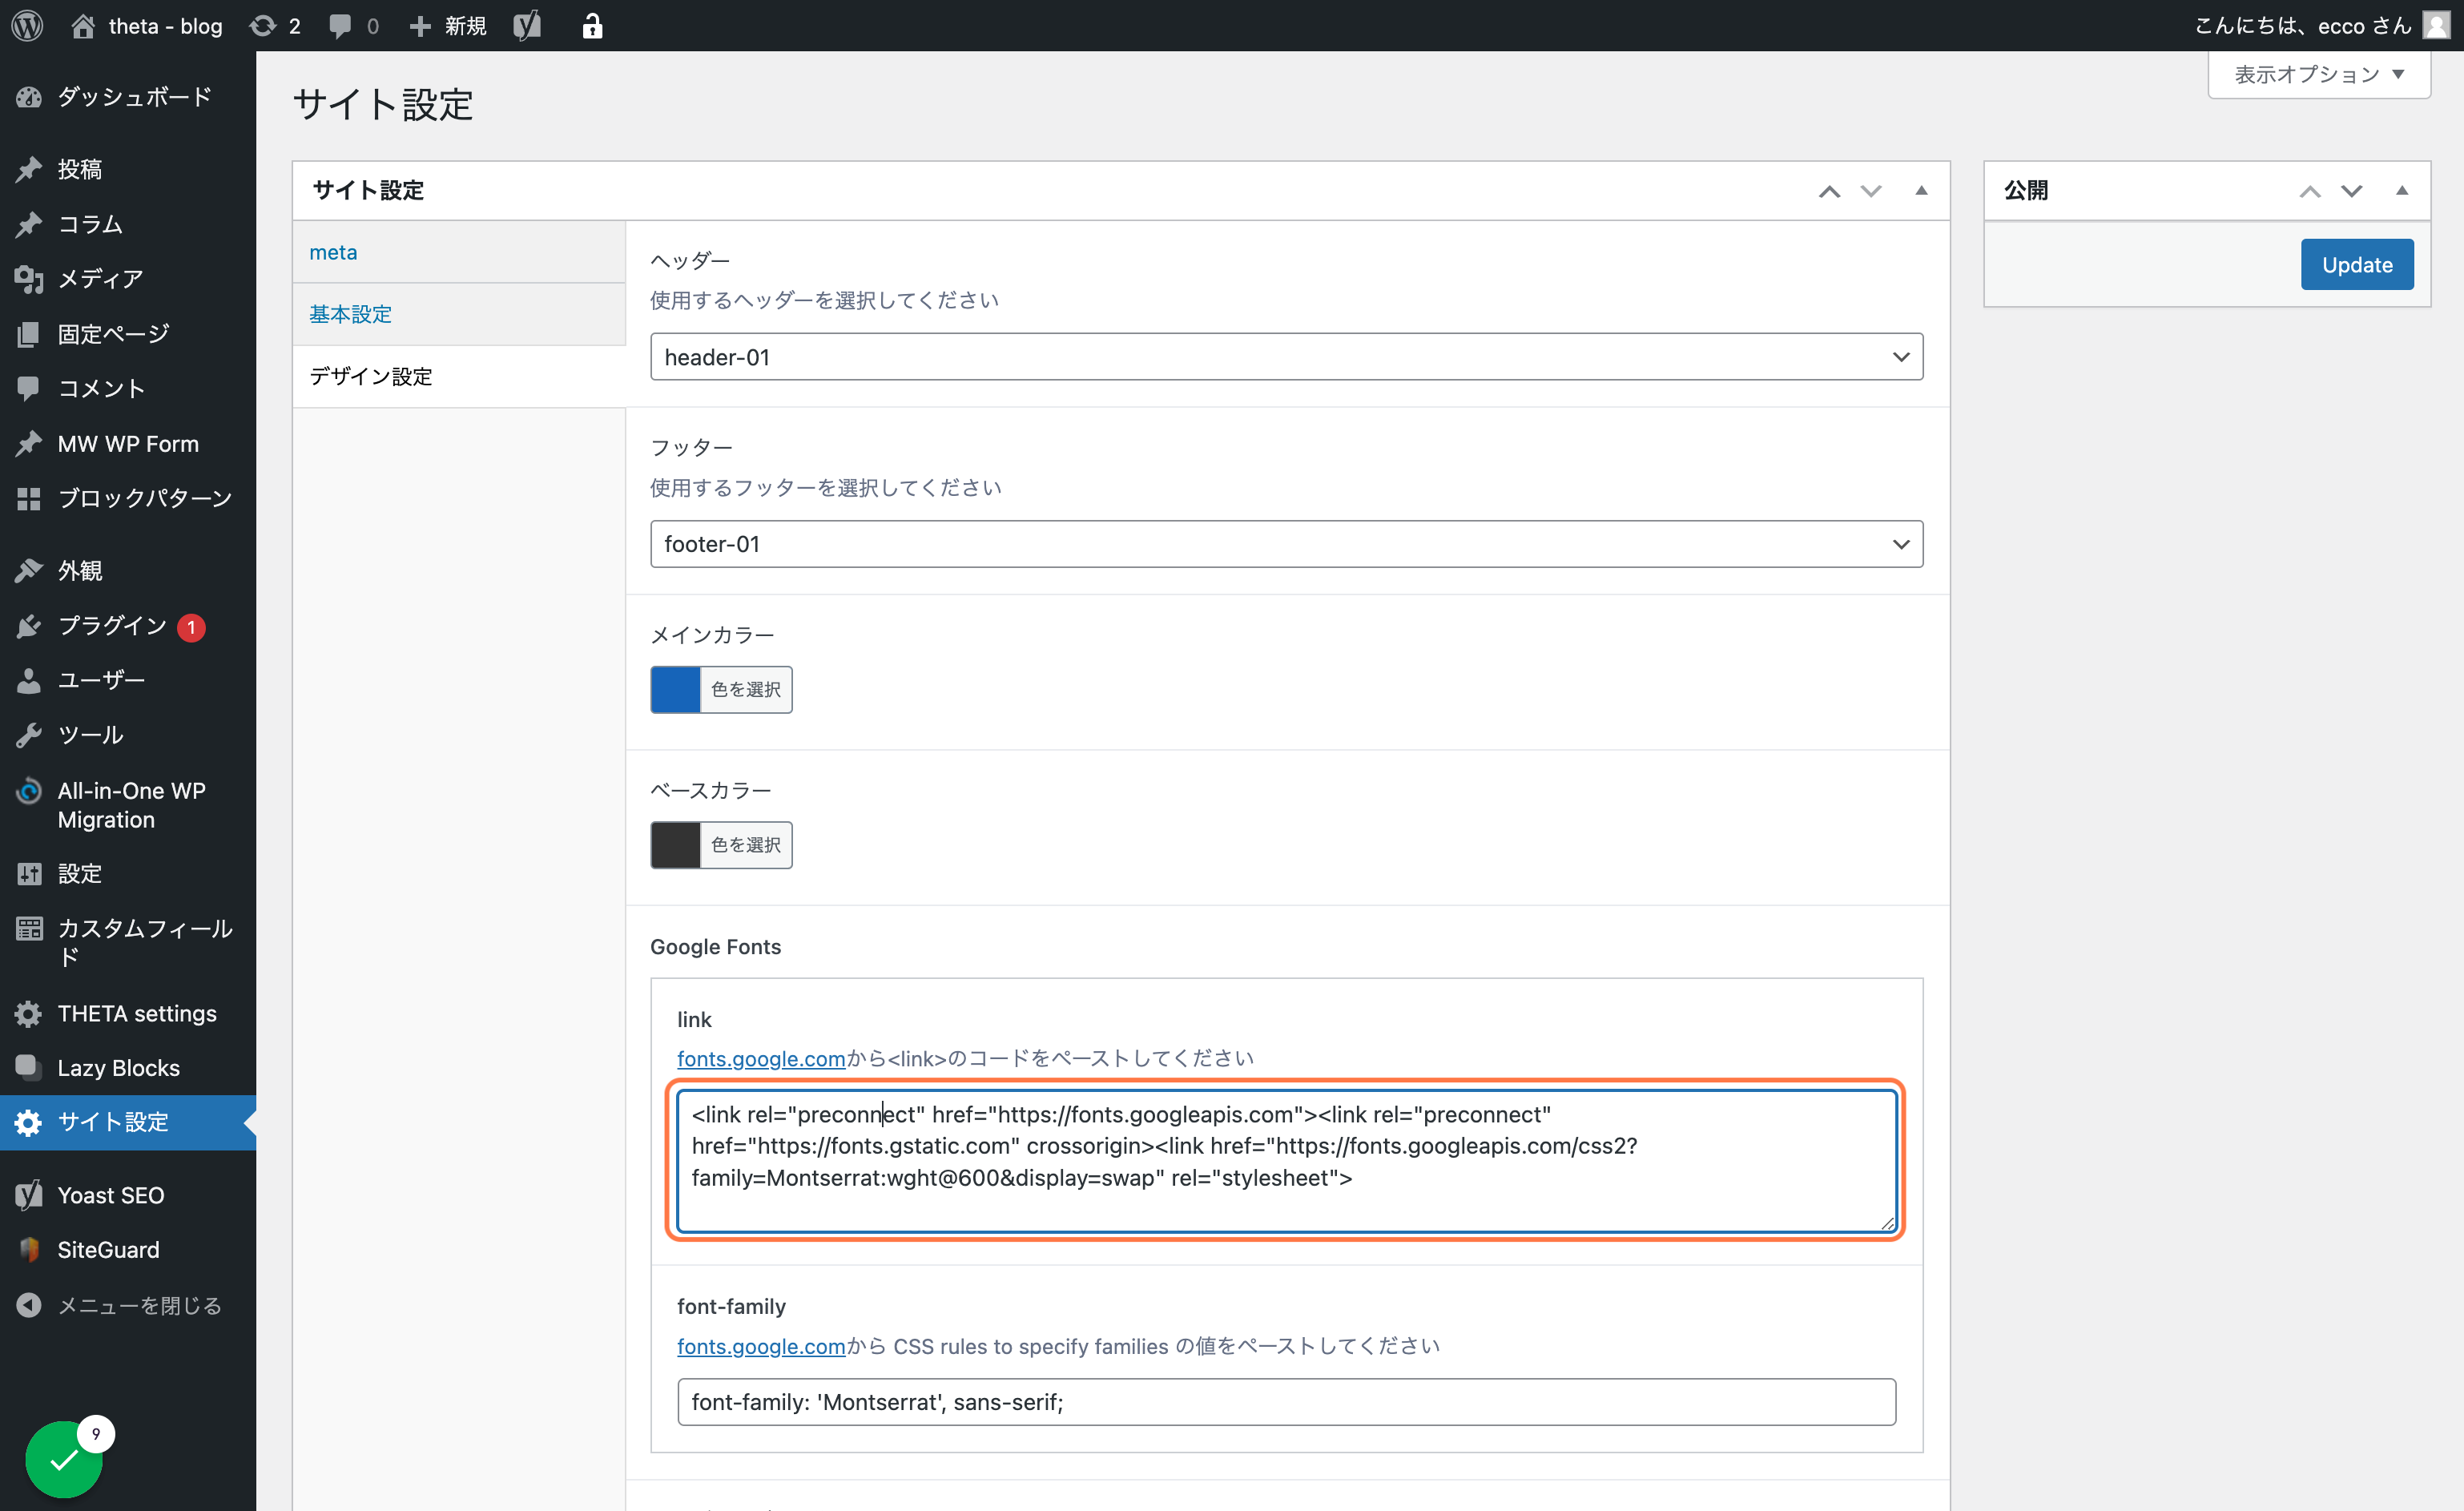Open the ダッシュボード menu
The width and height of the screenshot is (2464, 1511).
point(128,97)
